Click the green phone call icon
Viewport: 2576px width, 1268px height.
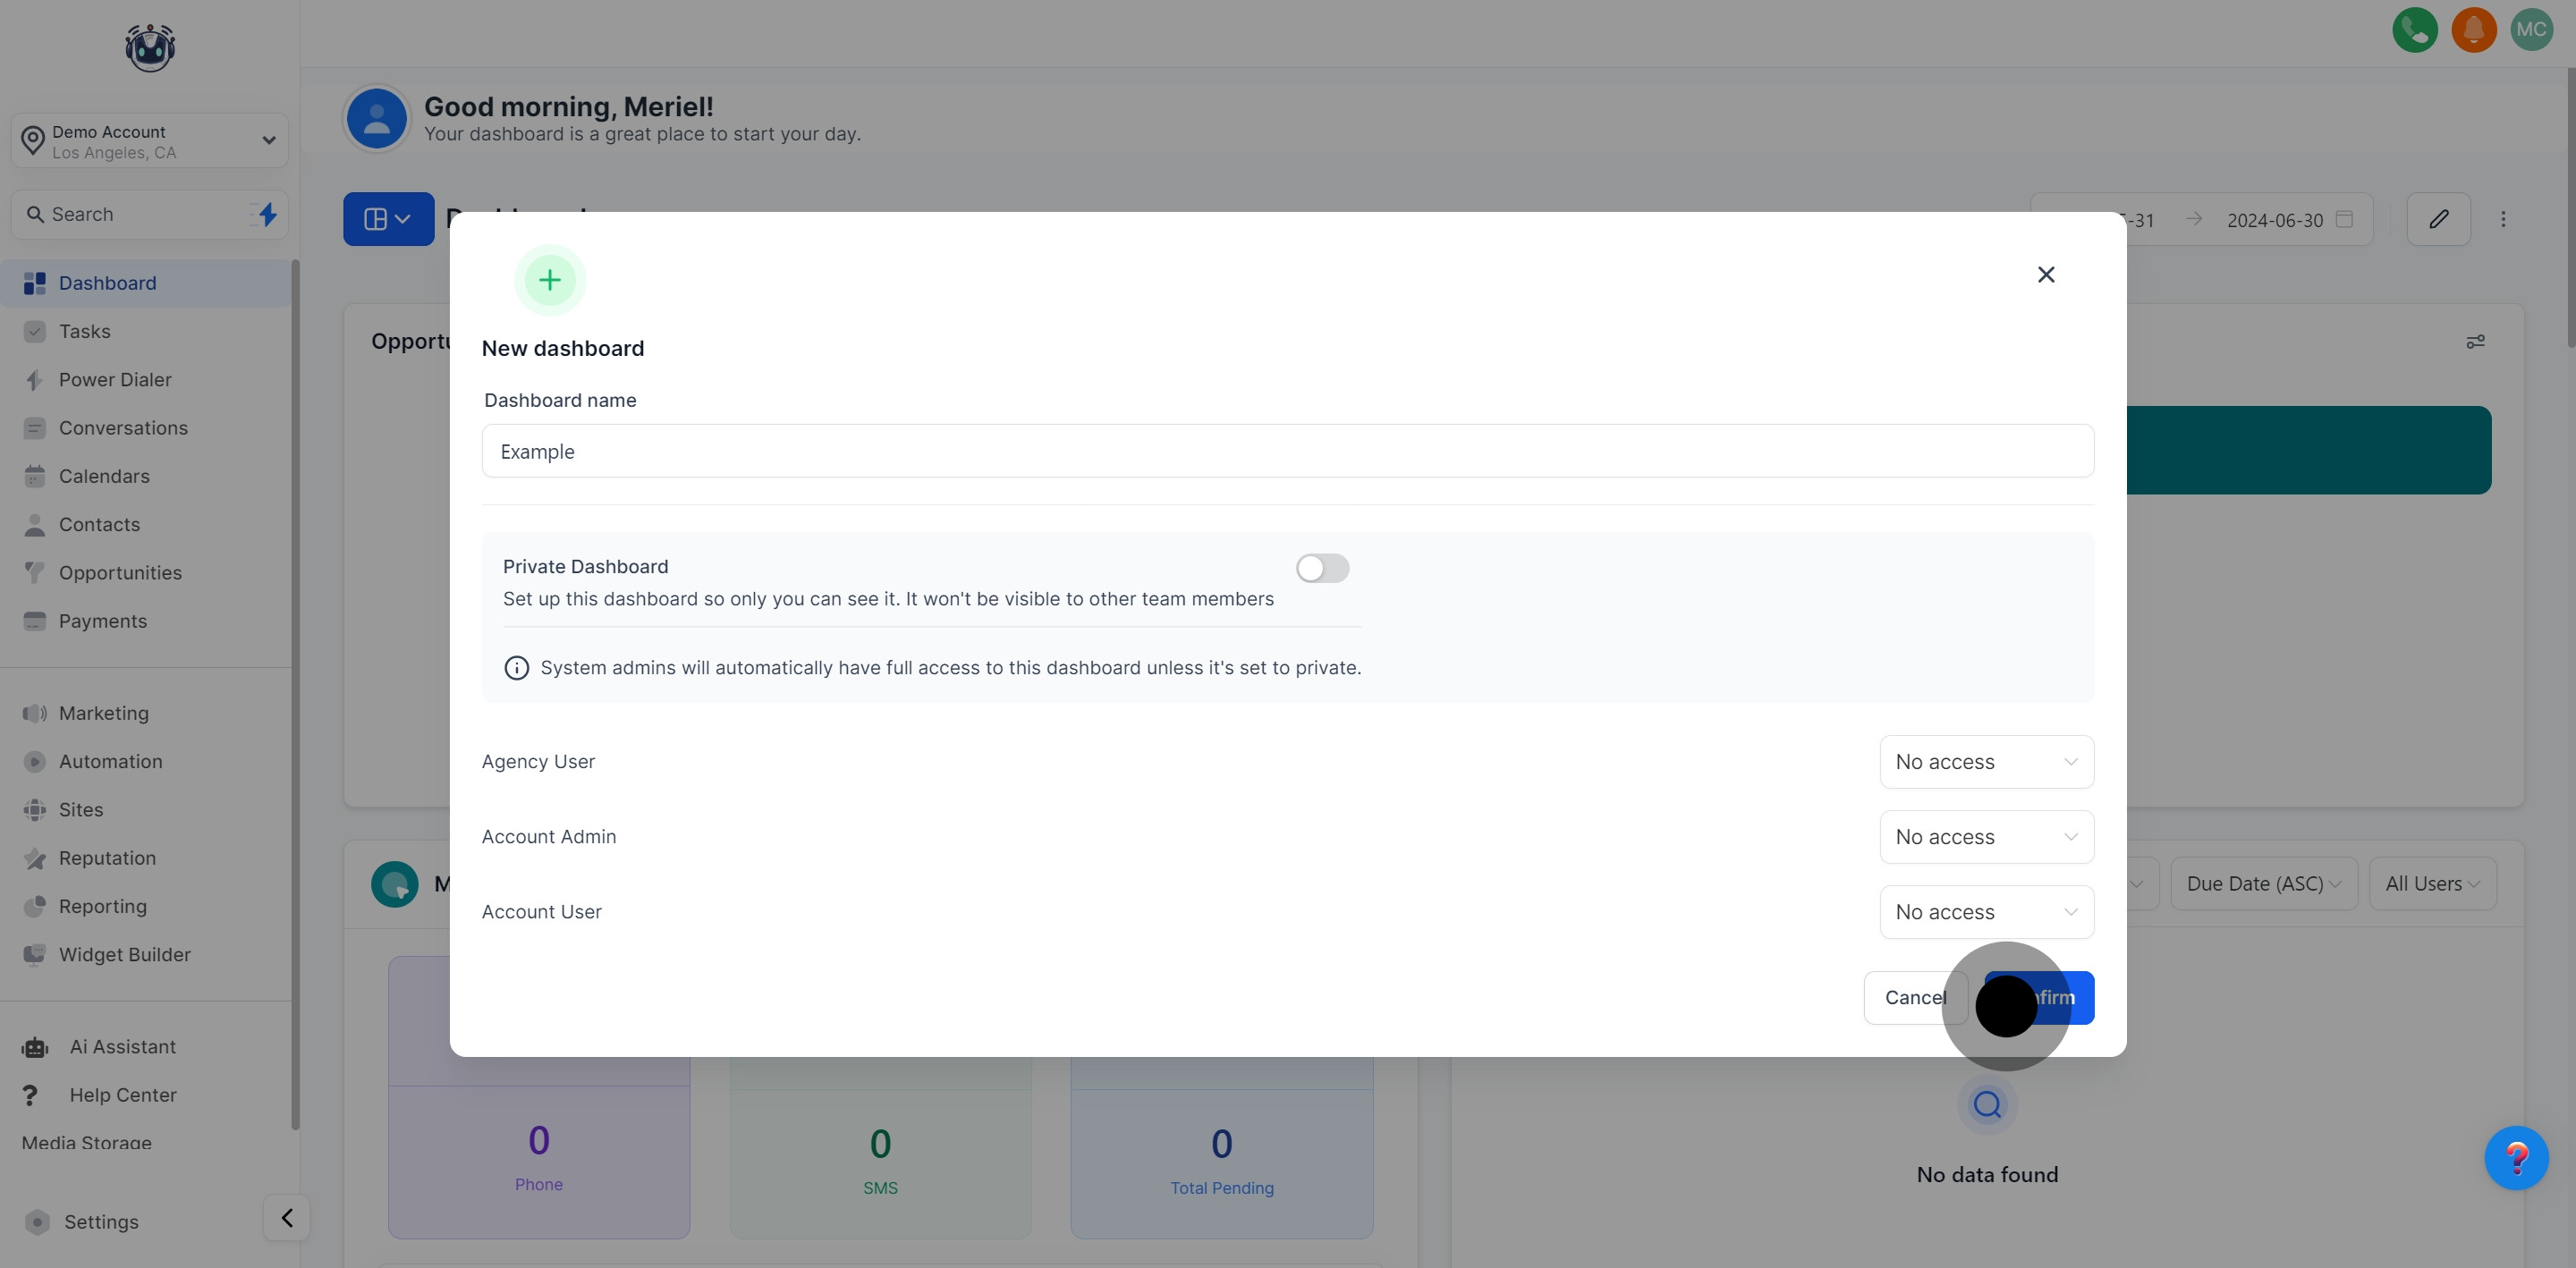pyautogui.click(x=2414, y=29)
